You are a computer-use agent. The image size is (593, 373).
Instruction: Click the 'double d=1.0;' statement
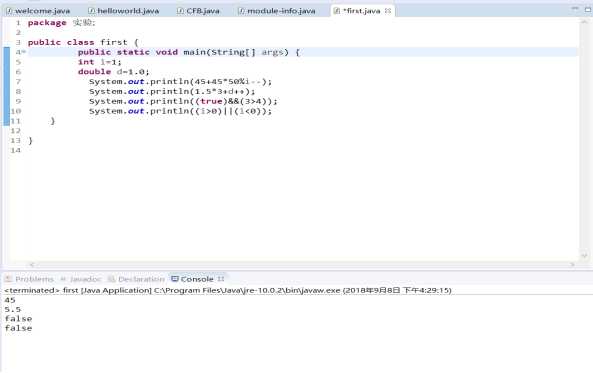[113, 72]
